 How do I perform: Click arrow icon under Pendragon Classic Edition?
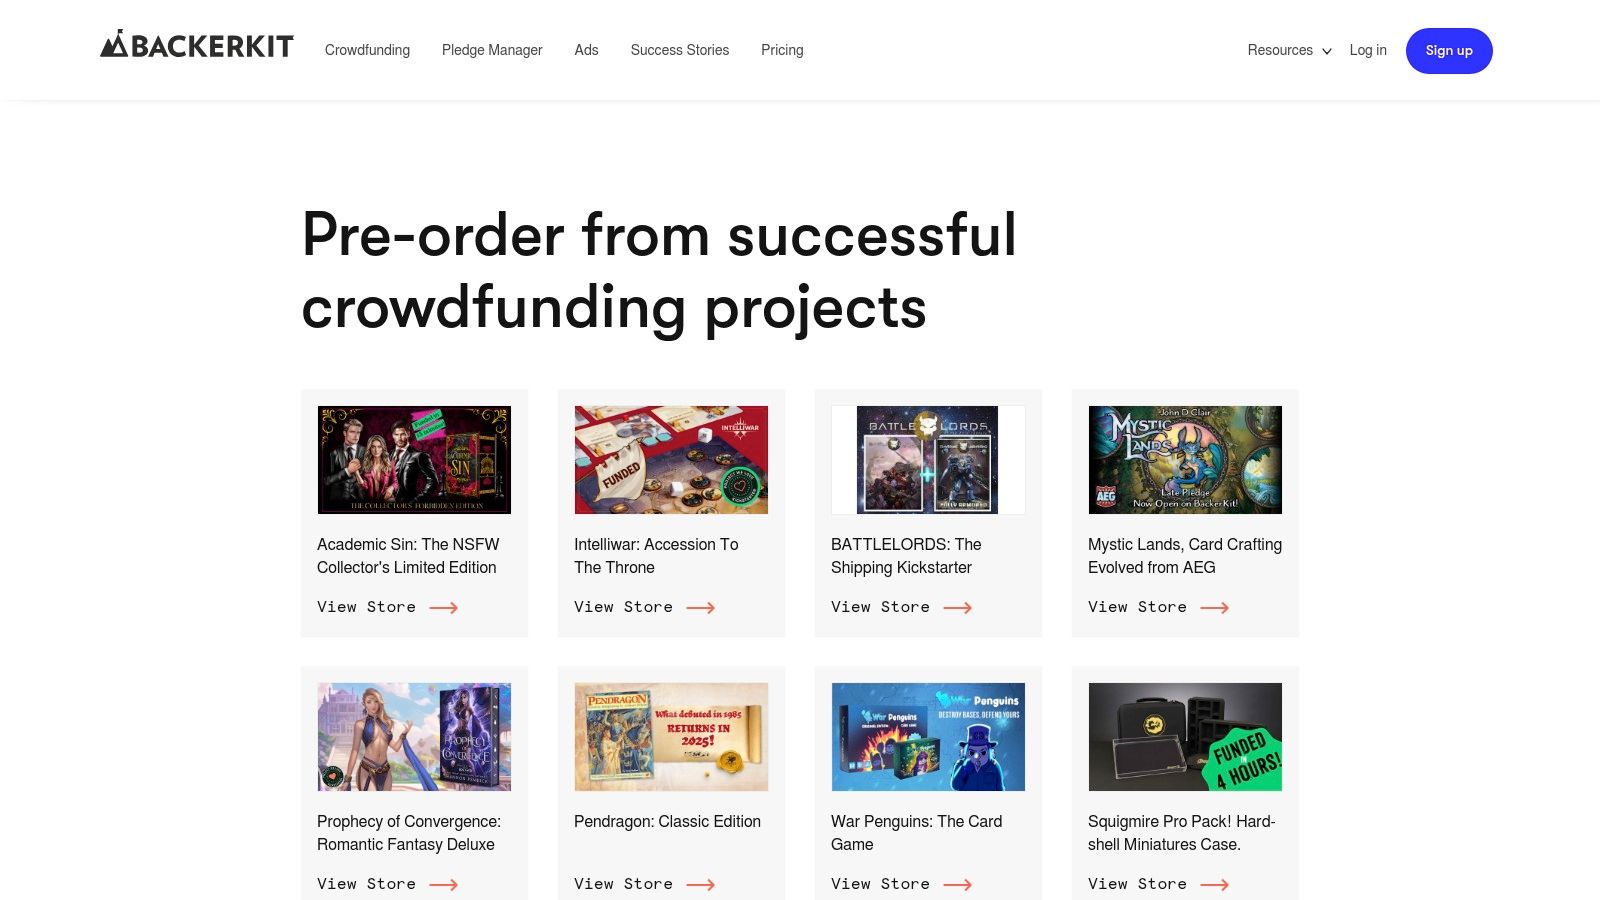click(701, 885)
